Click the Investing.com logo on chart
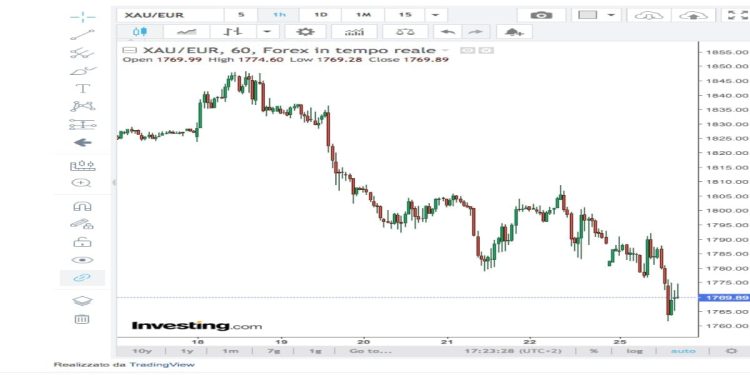The width and height of the screenshot is (750, 375). pos(197,326)
